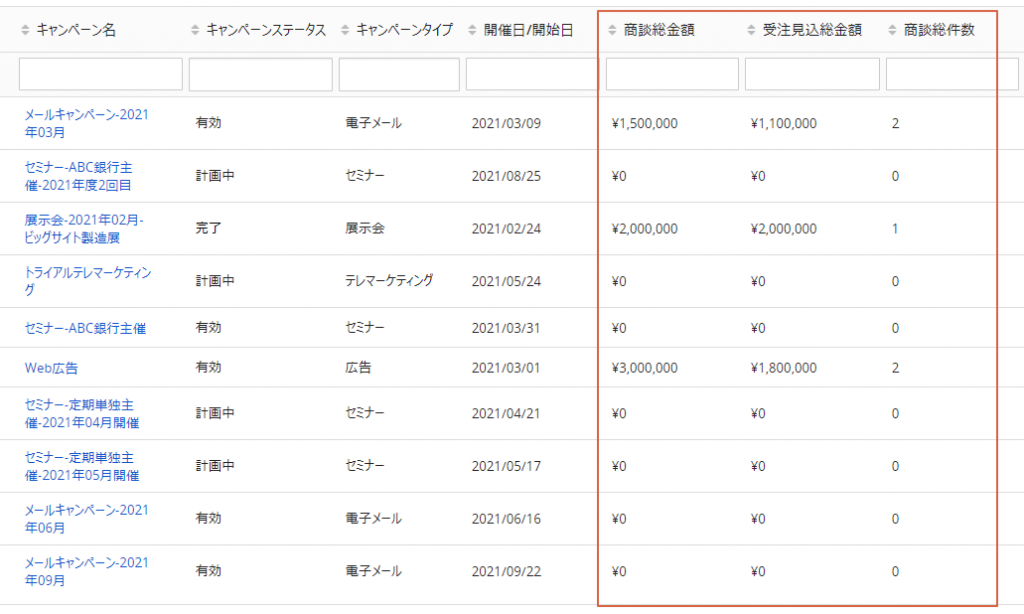Click sort icon beside 商談総金額 header
This screenshot has height=614, width=1024.
(612, 31)
